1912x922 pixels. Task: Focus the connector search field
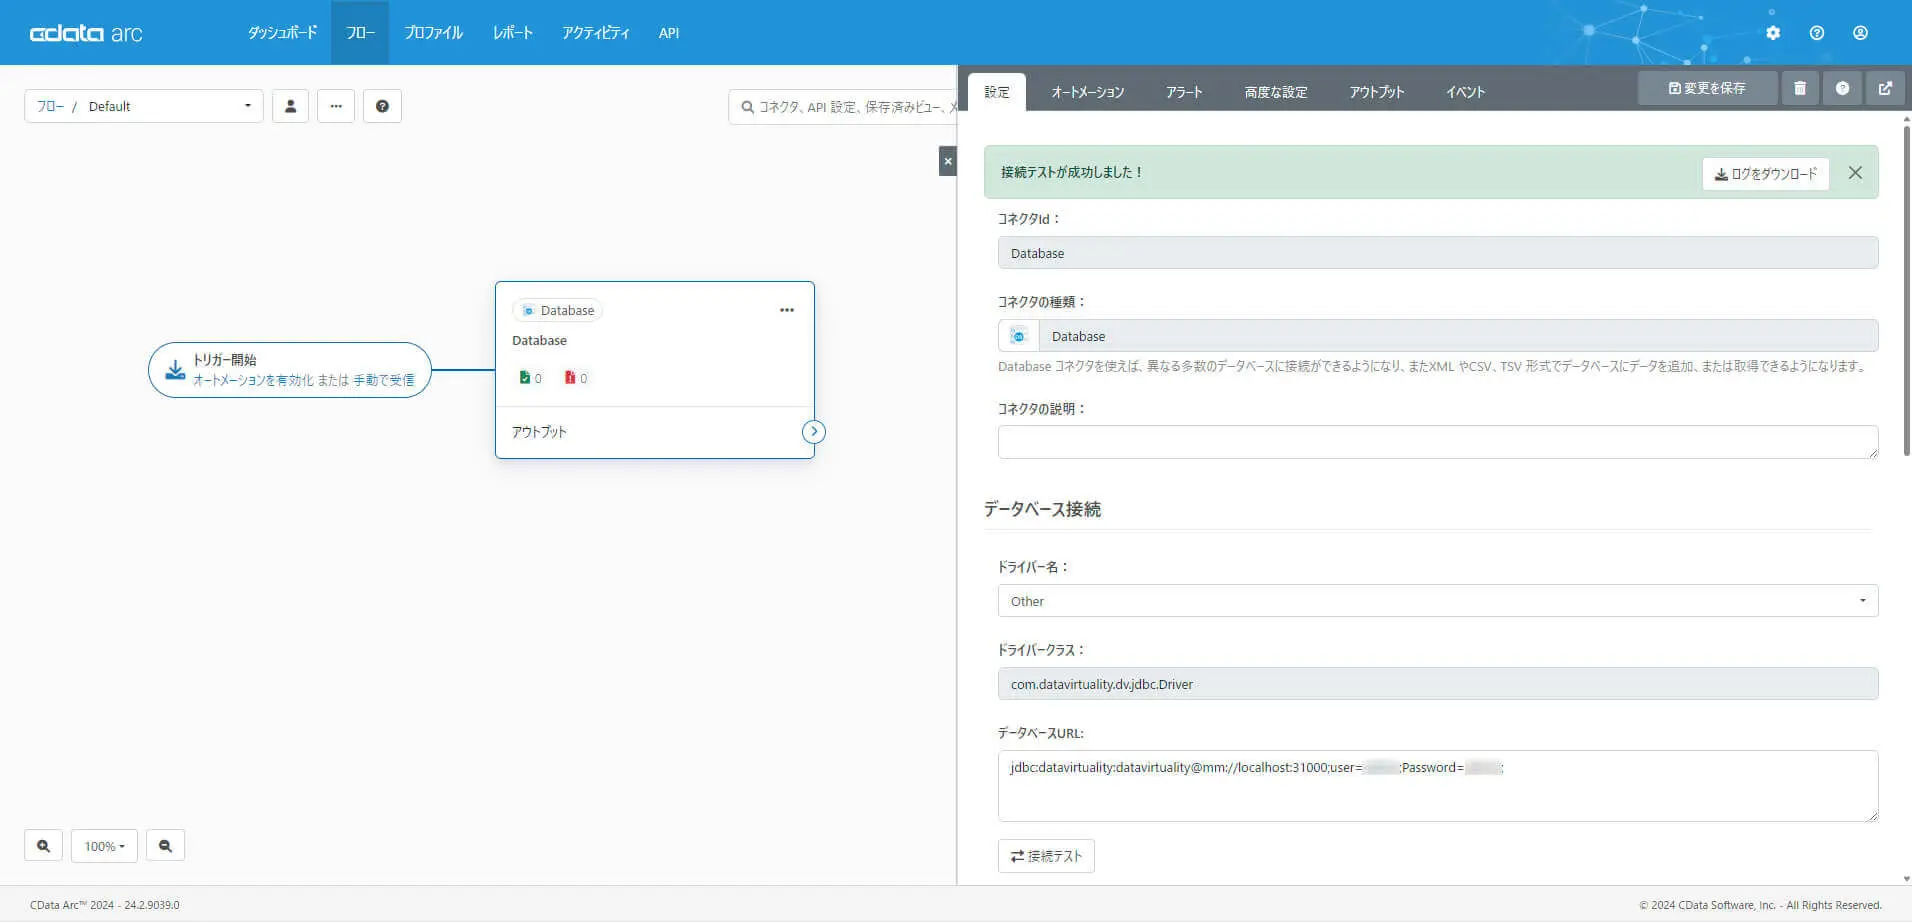click(842, 106)
